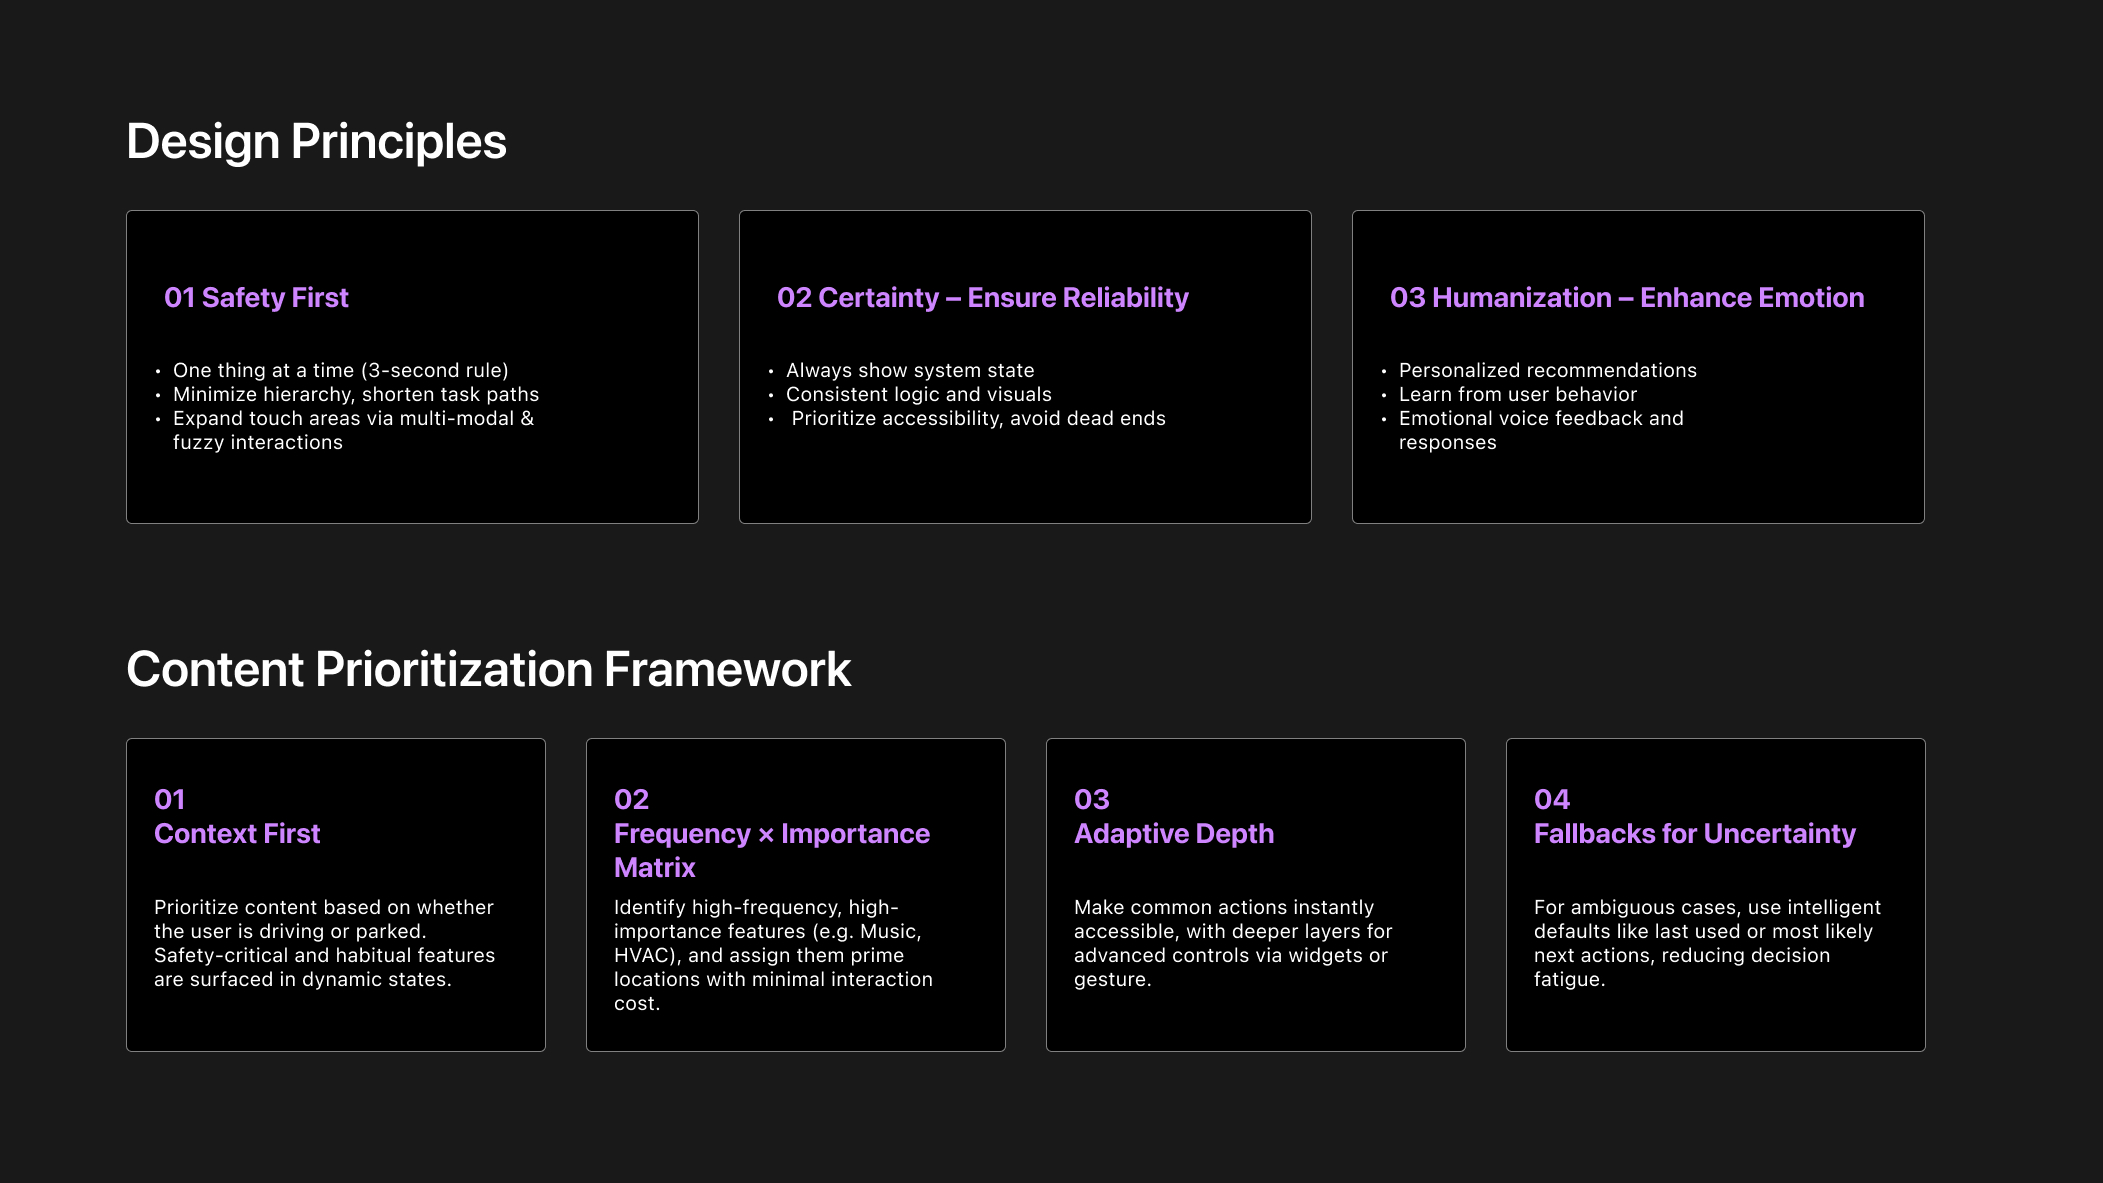Select the 03 Humanization – Enhance Emotion card
The height and width of the screenshot is (1183, 2103).
point(1637,365)
